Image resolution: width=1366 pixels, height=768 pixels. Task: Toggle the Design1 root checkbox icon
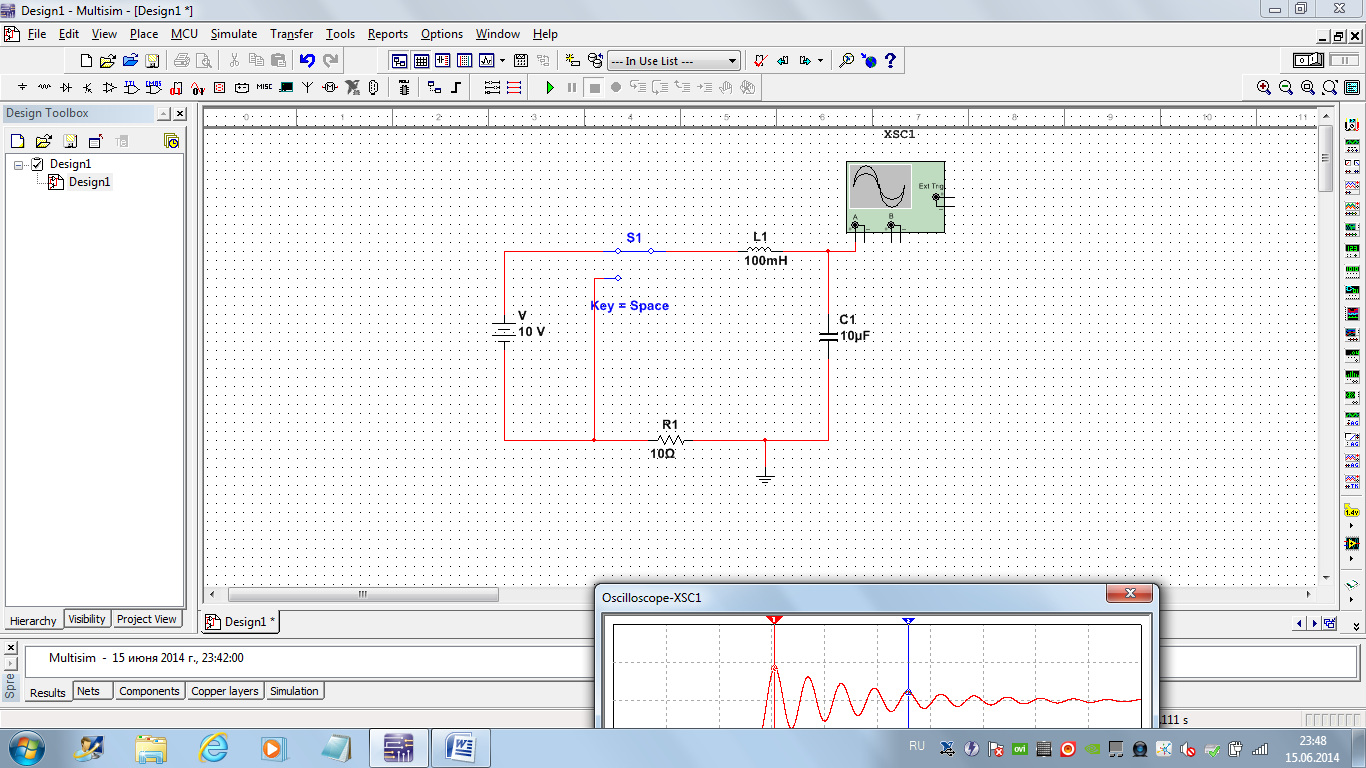tap(37, 164)
